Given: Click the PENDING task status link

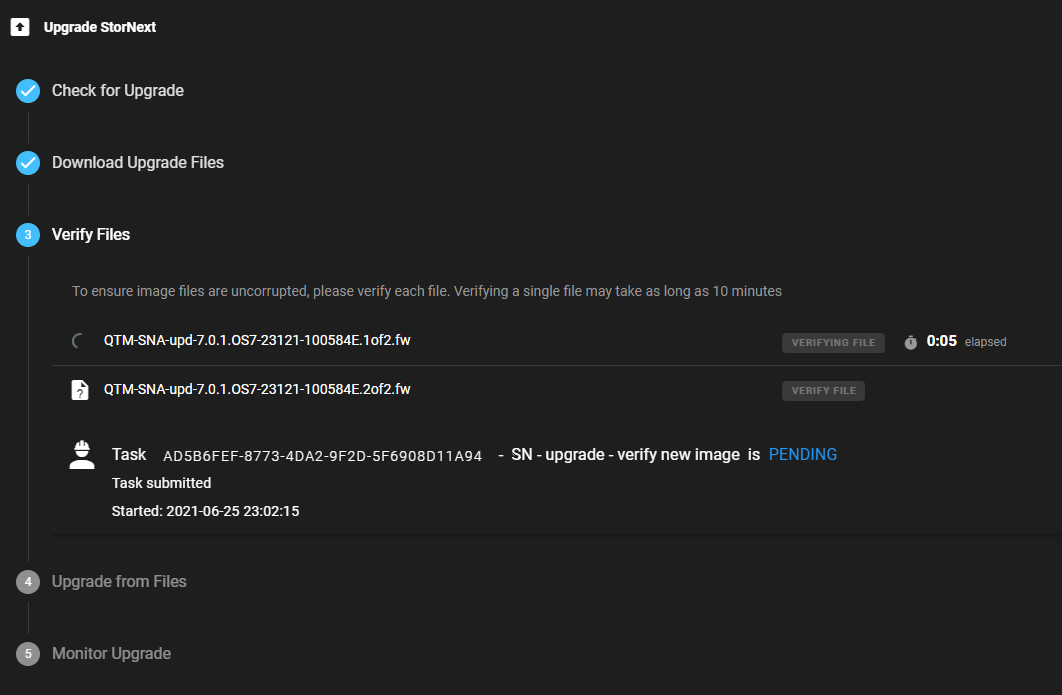Looking at the screenshot, I should (x=803, y=455).
